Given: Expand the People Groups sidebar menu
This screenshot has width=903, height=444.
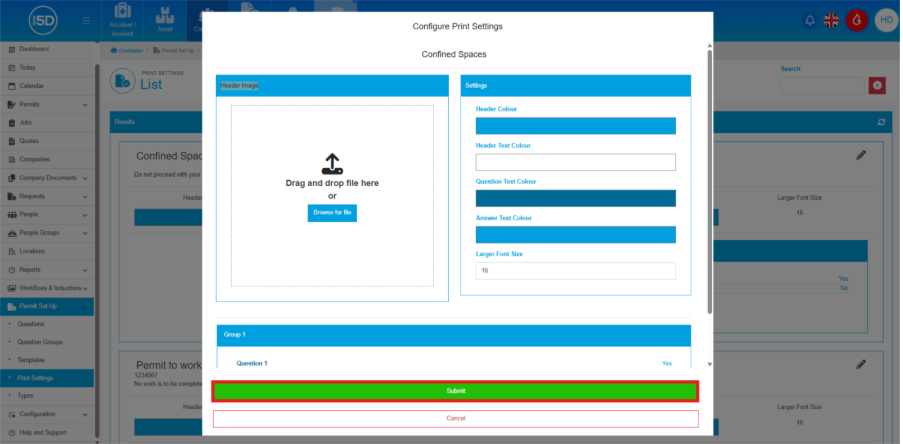Looking at the screenshot, I should point(47,233).
